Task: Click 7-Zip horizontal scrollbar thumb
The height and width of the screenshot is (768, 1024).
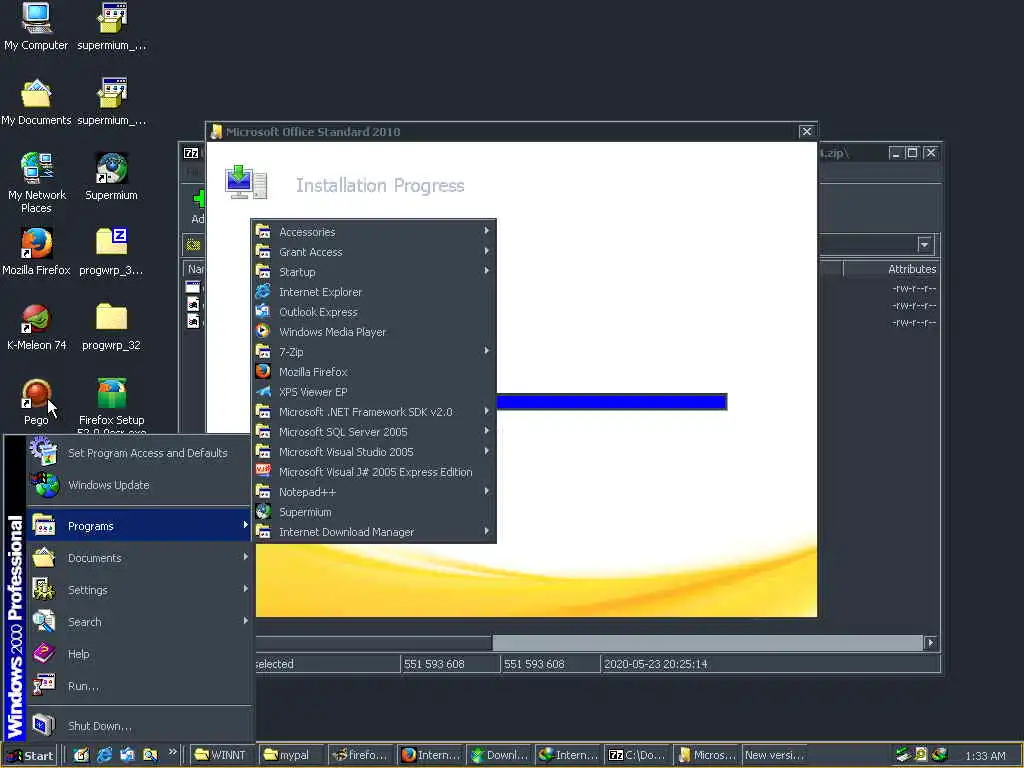Action: (707, 643)
